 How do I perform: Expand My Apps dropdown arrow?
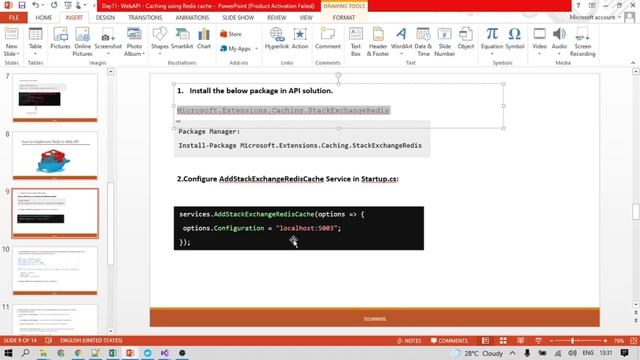256,49
